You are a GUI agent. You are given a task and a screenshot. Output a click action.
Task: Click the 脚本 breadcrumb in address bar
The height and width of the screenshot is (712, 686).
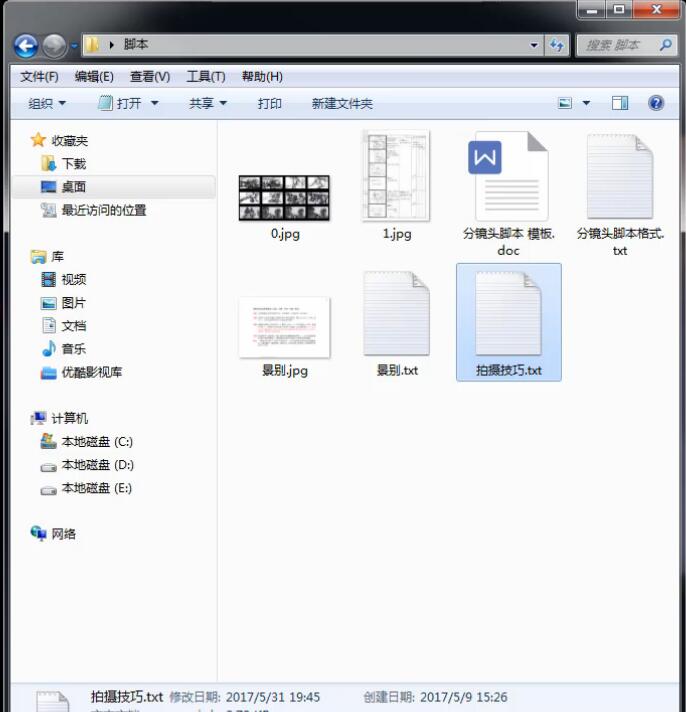point(136,44)
